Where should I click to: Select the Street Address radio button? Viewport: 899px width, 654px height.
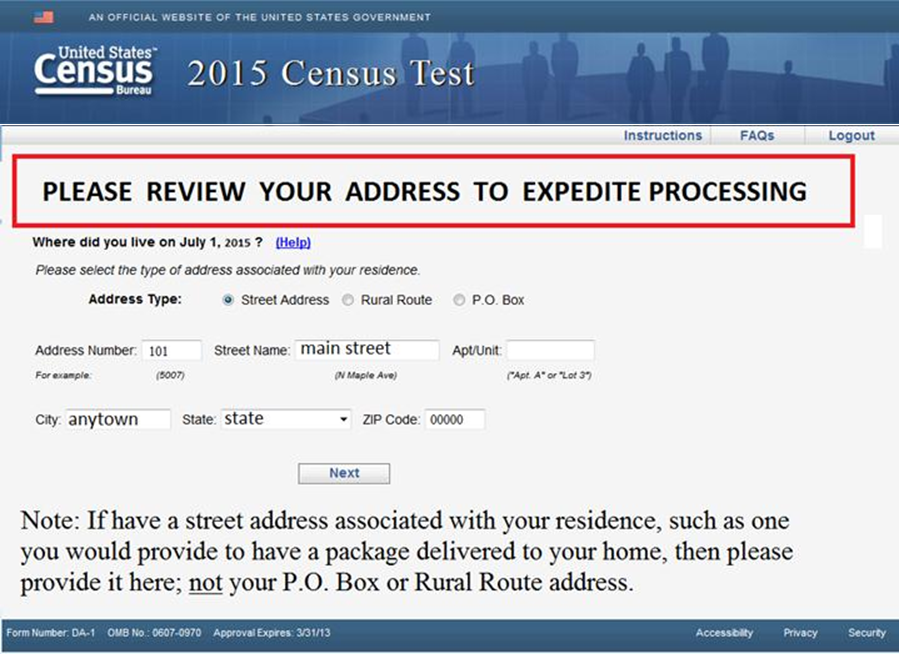coord(228,300)
